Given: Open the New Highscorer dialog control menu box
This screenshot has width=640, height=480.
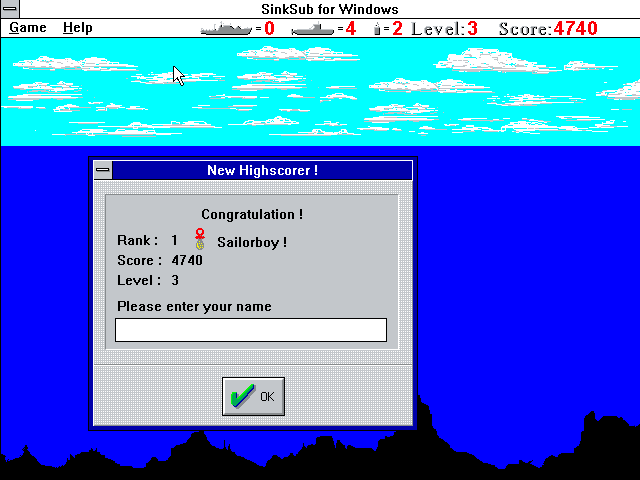Looking at the screenshot, I should click(x=102, y=170).
